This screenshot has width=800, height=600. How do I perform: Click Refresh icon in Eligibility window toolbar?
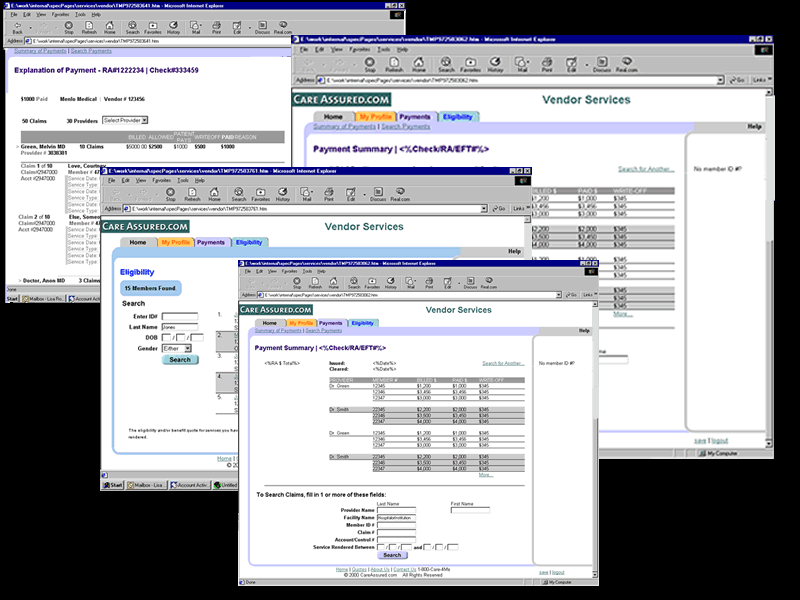pos(192,194)
